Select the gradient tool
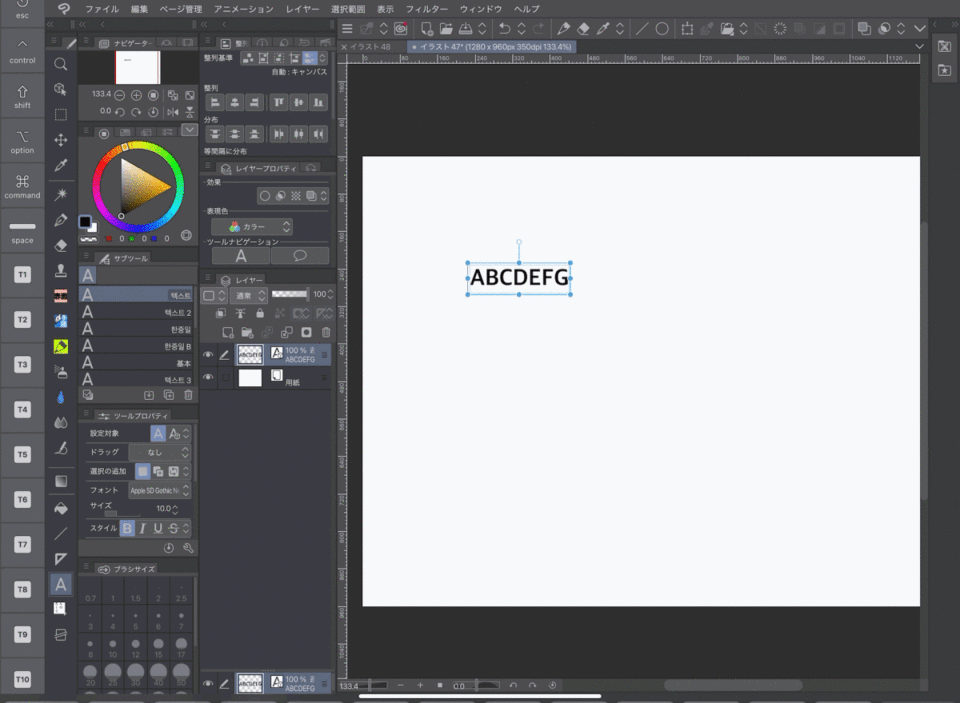Screen dimensions: 960x703 click(60, 481)
